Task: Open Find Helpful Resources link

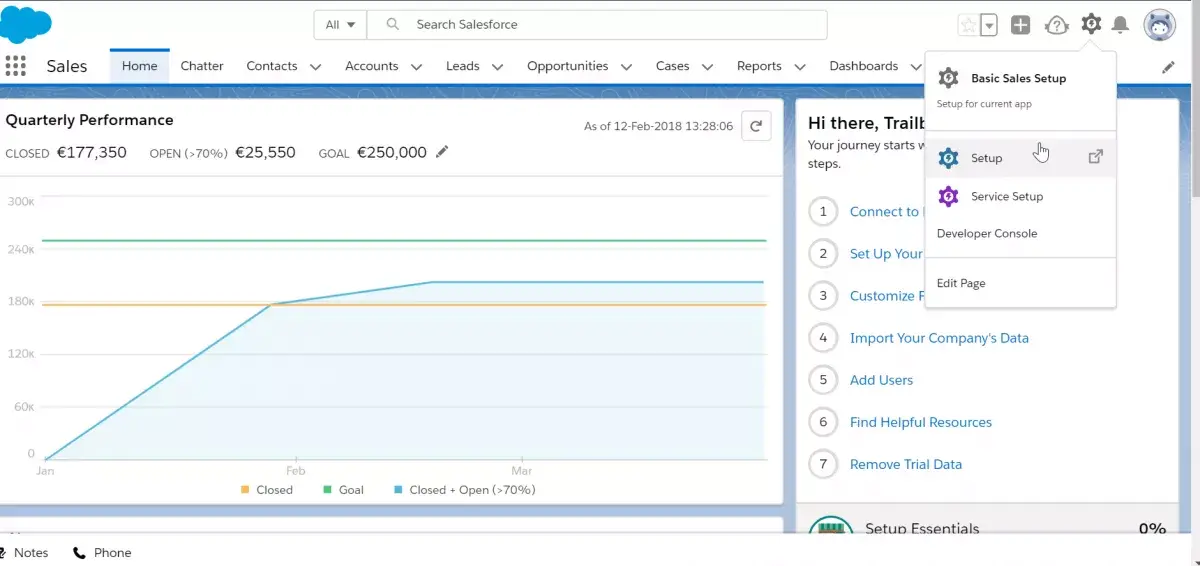Action: click(921, 422)
